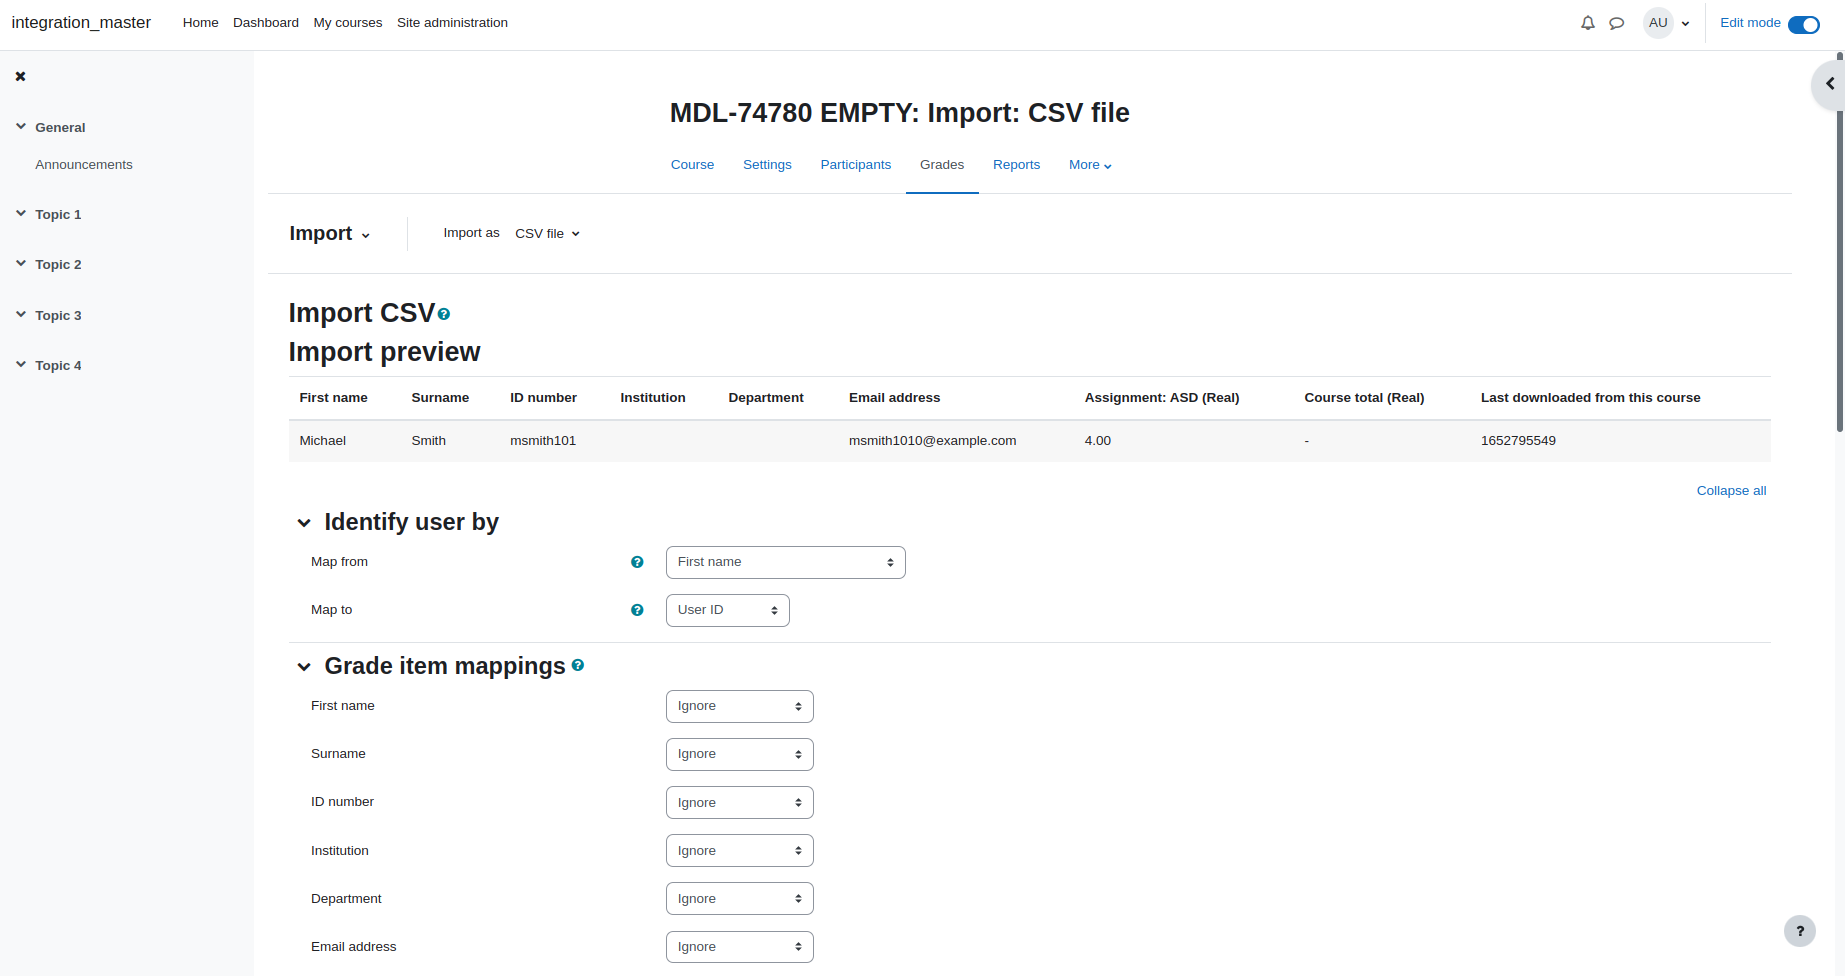Collapse the General section chevron
This screenshot has height=976, width=1845.
pos(21,127)
